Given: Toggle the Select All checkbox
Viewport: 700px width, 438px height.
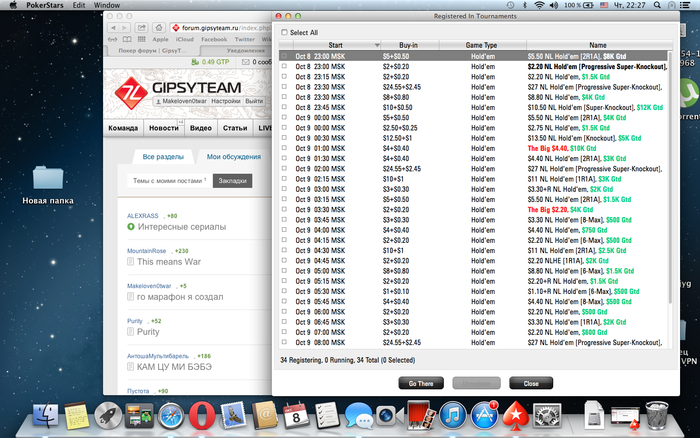Looking at the screenshot, I should (x=284, y=33).
